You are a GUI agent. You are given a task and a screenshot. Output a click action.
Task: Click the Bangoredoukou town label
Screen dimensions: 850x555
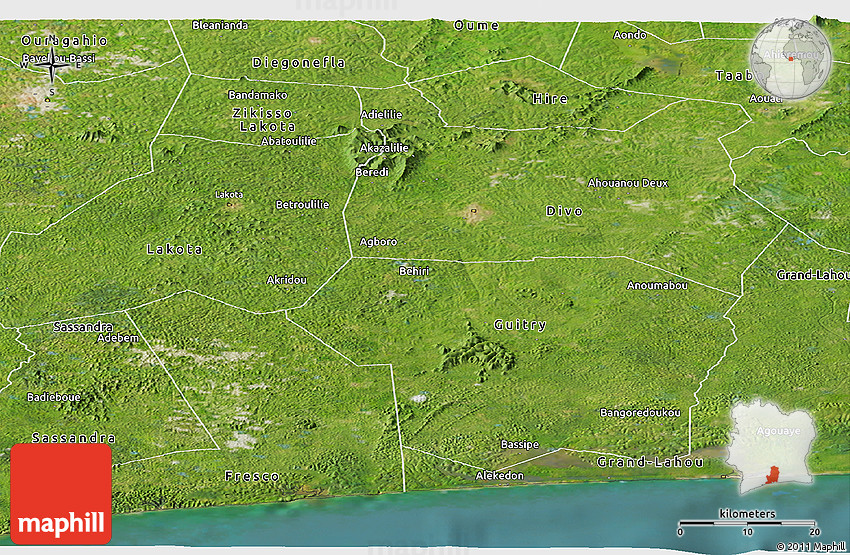coord(640,413)
